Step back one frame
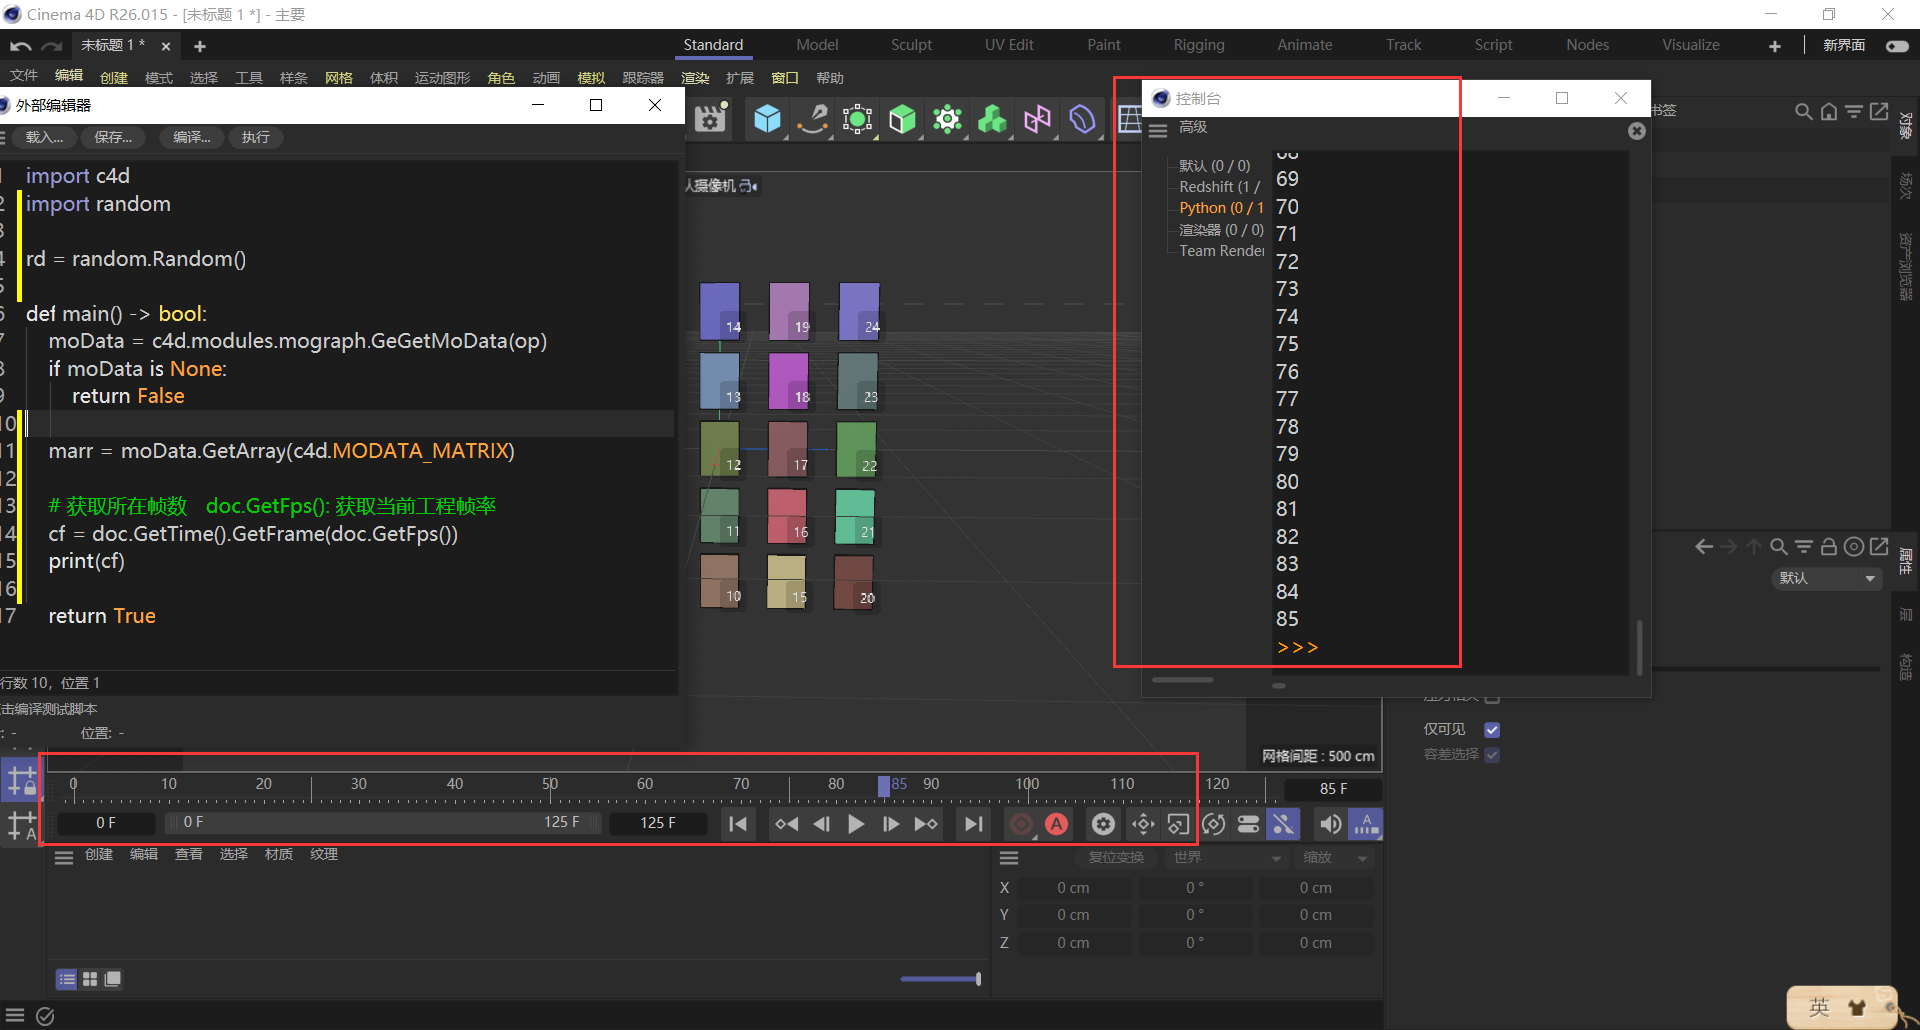Viewport: 1920px width, 1030px height. tap(821, 824)
